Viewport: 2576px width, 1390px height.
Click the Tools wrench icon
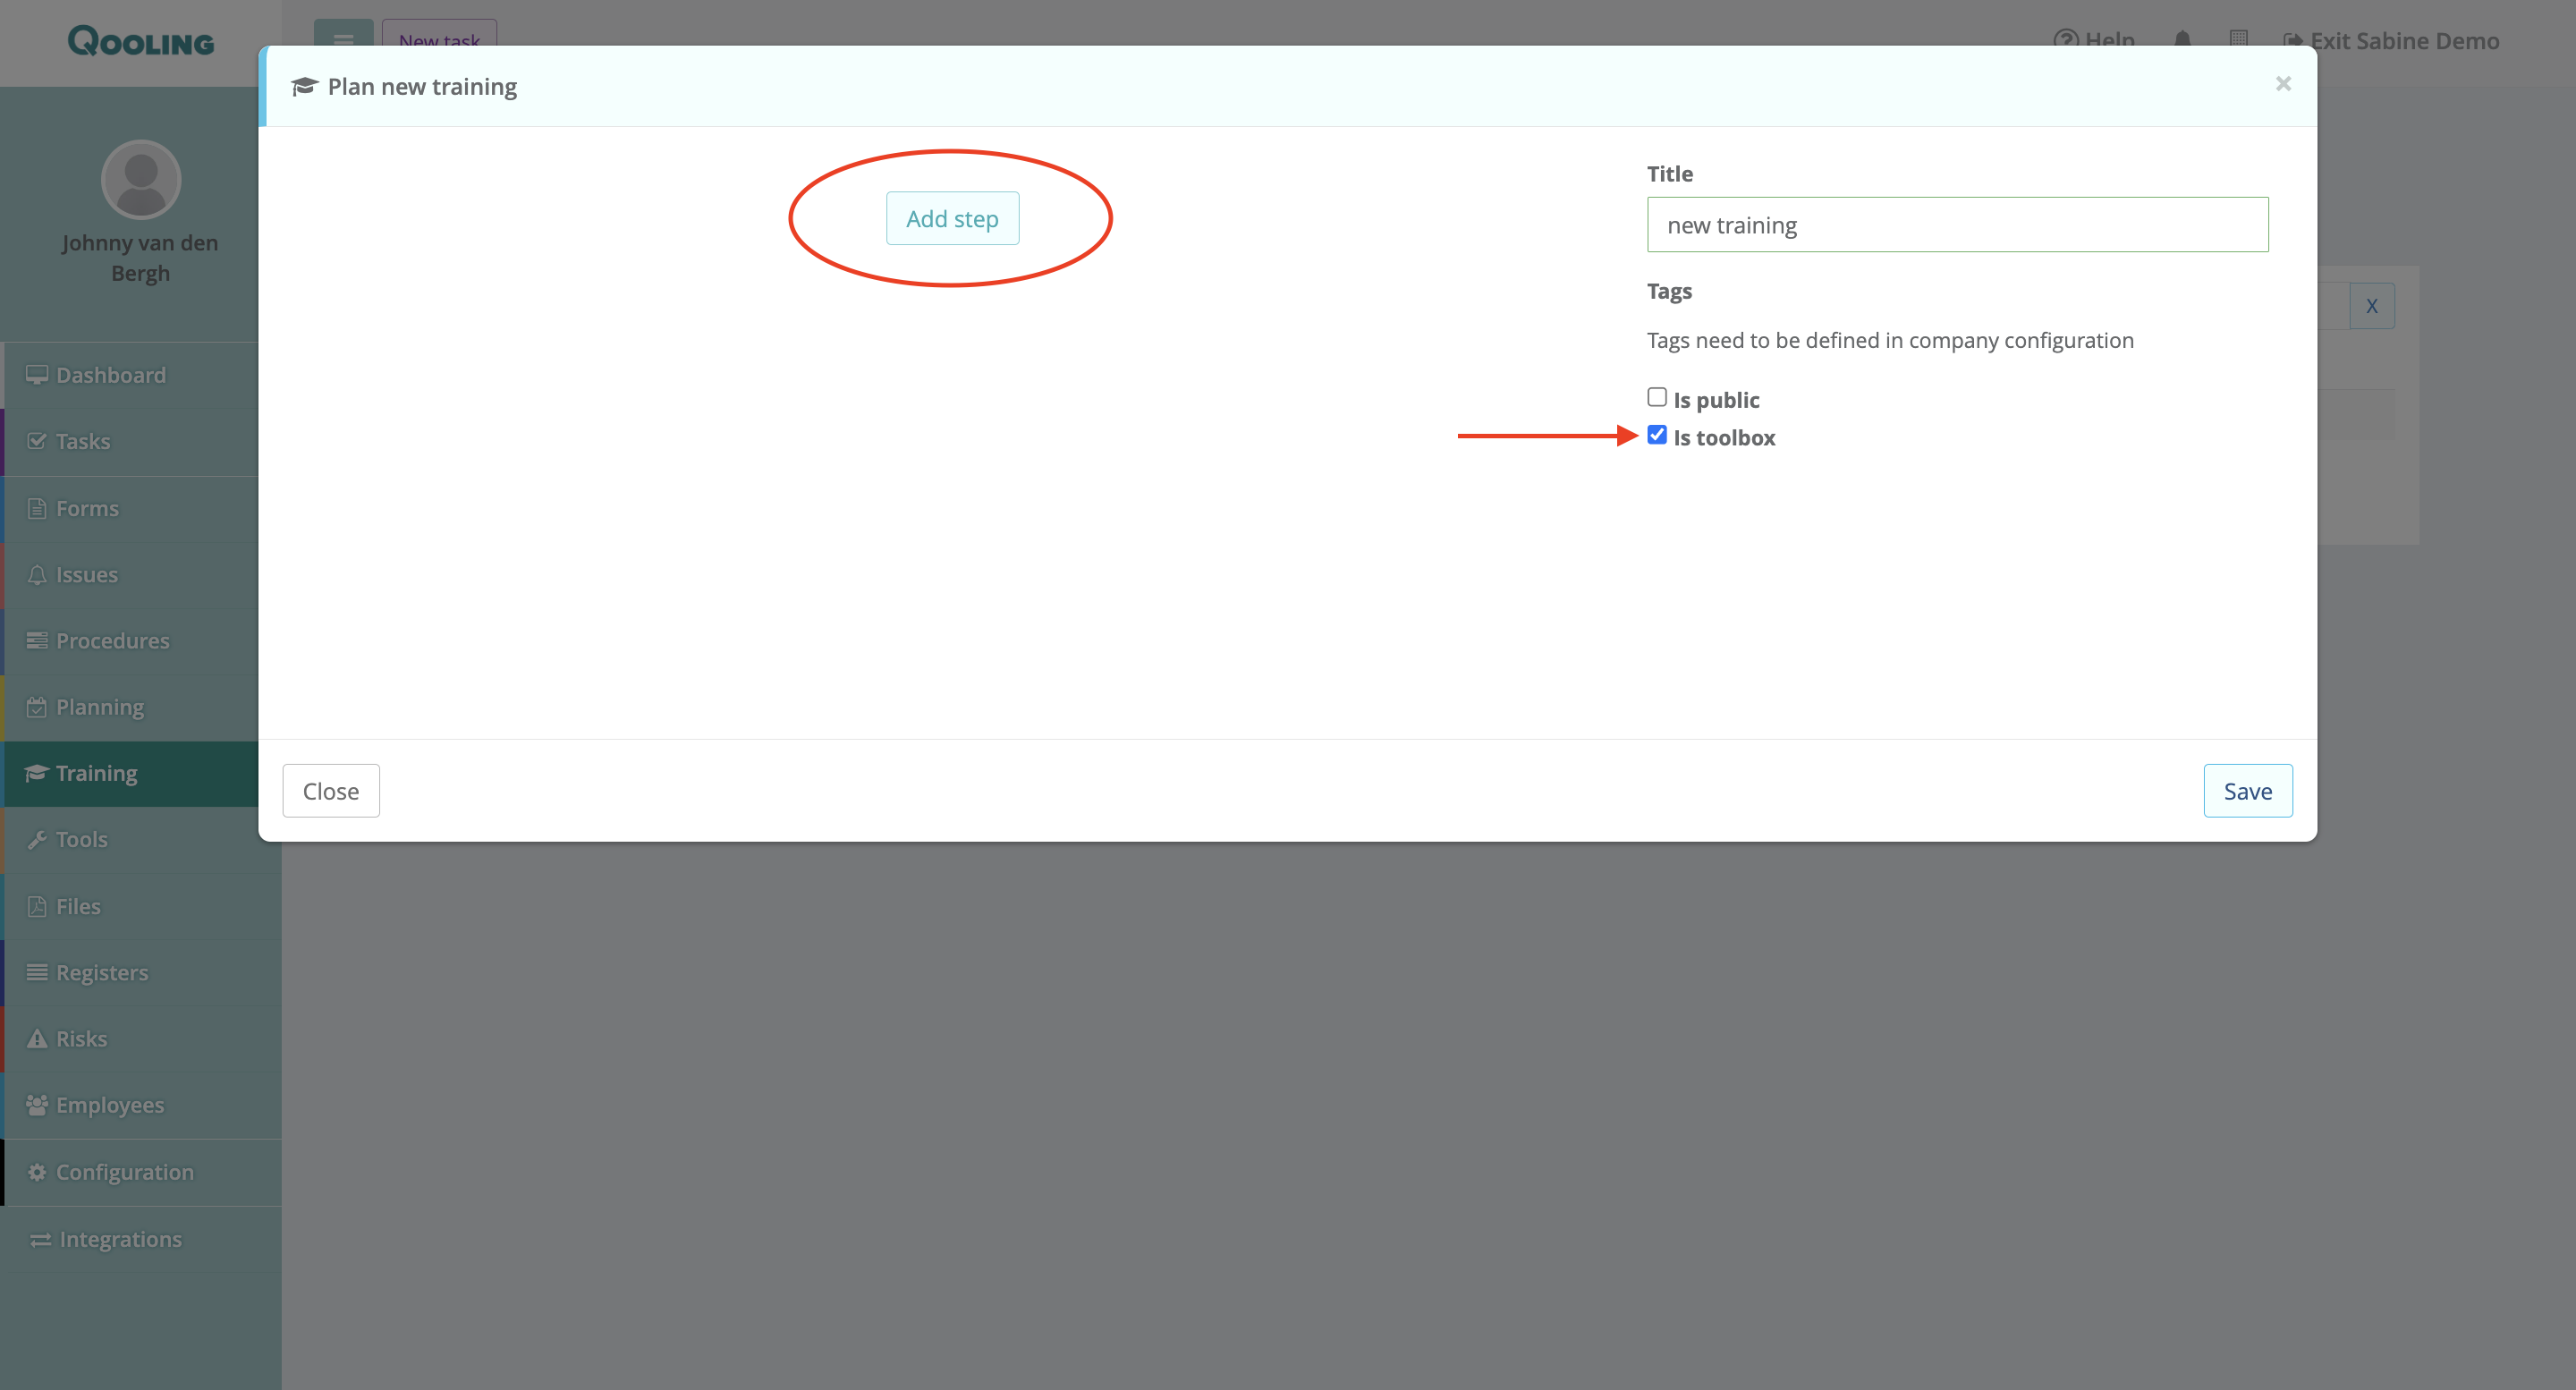37,840
